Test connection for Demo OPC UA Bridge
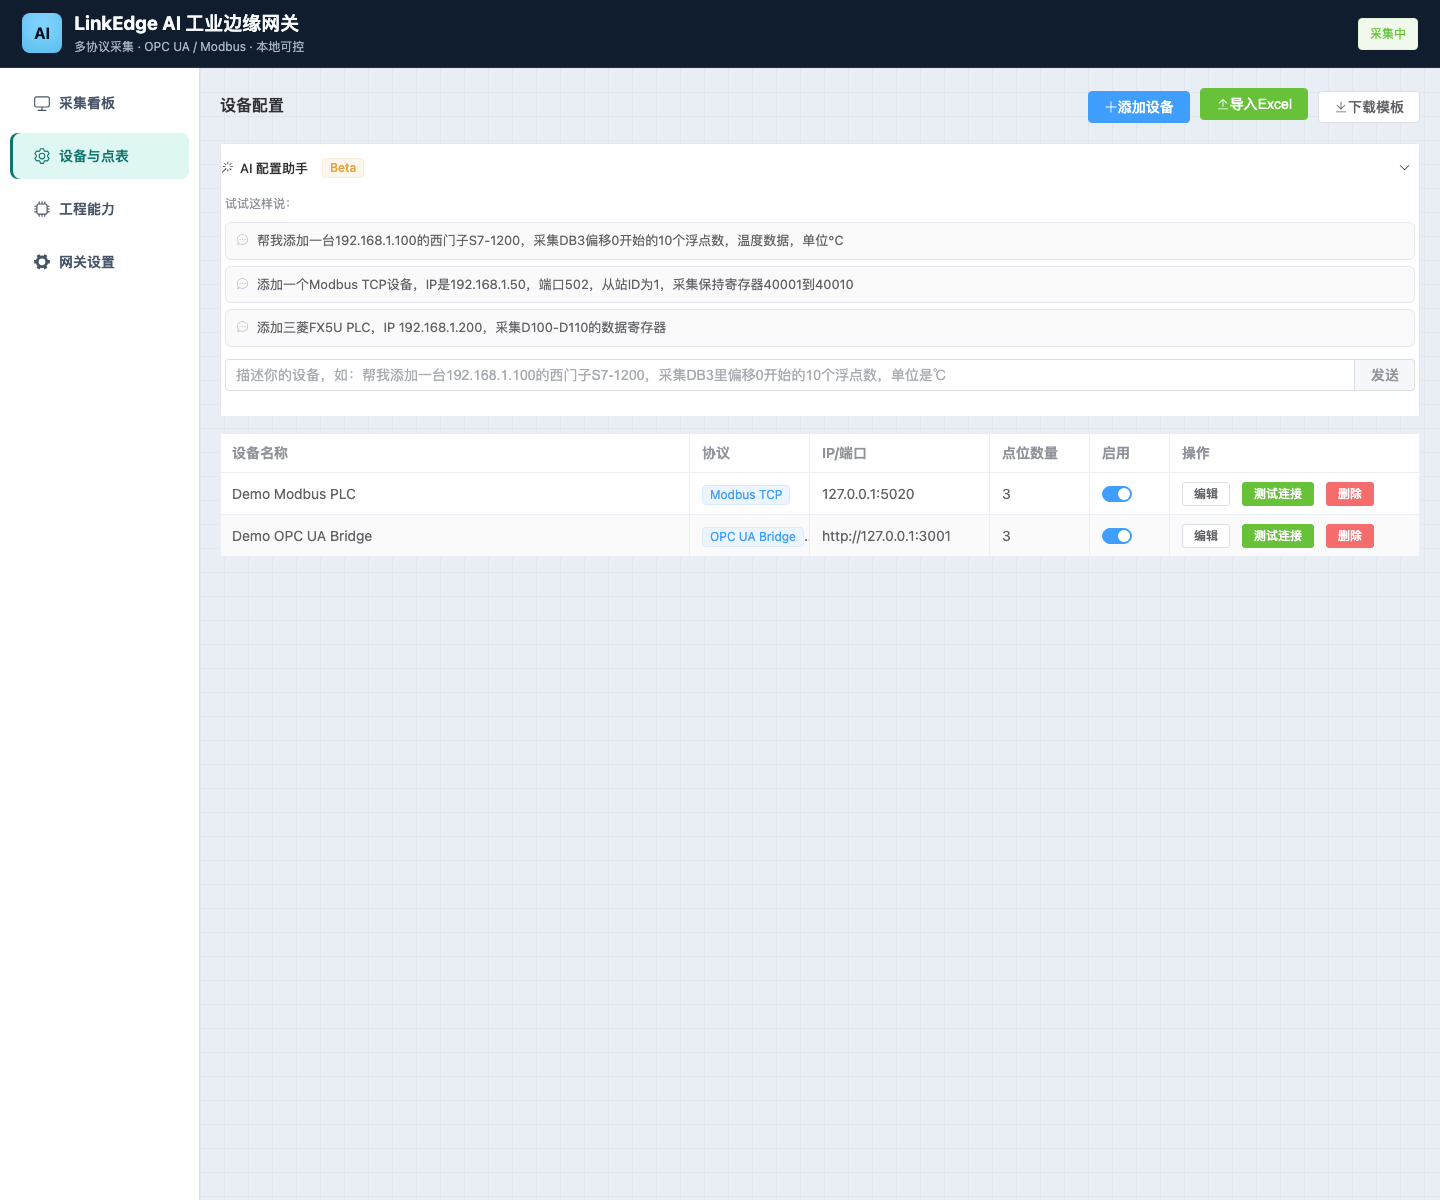The height and width of the screenshot is (1200, 1440). [1278, 536]
